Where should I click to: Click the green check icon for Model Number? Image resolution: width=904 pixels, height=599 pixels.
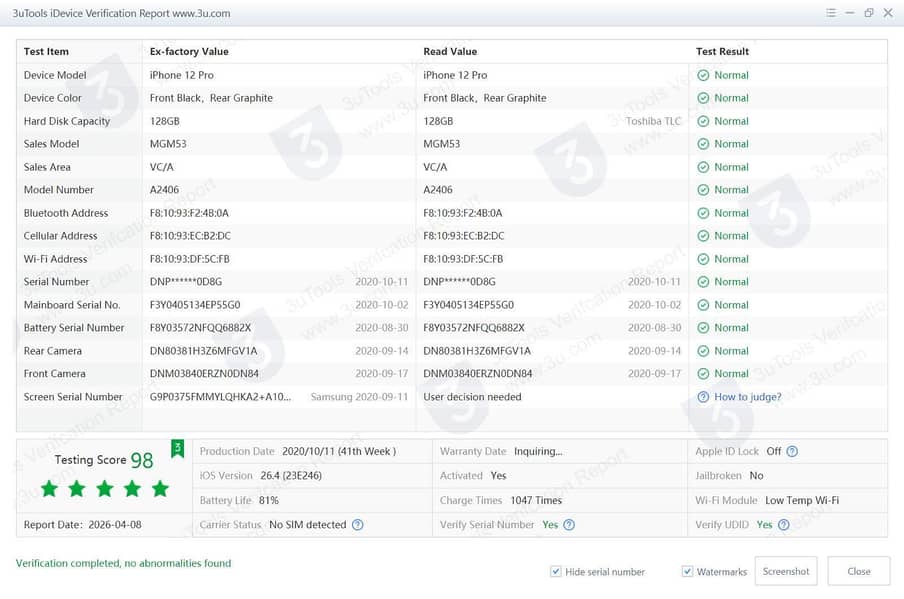pyautogui.click(x=703, y=190)
